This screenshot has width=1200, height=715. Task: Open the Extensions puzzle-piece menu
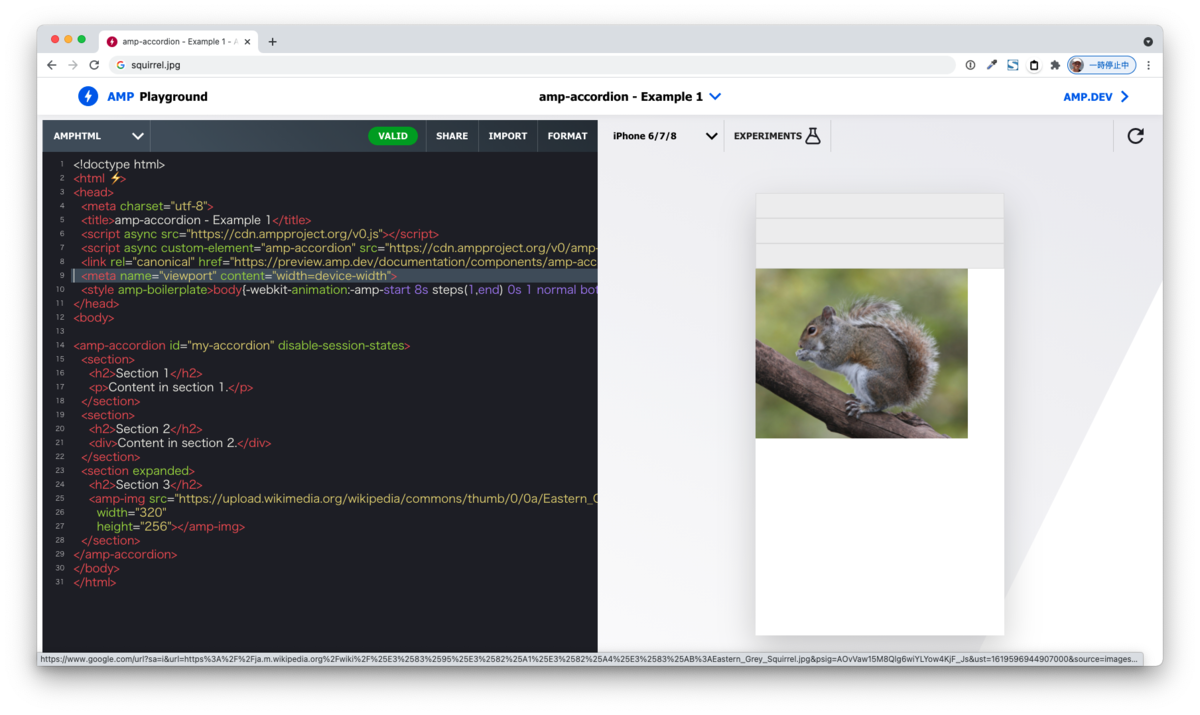coord(1055,65)
